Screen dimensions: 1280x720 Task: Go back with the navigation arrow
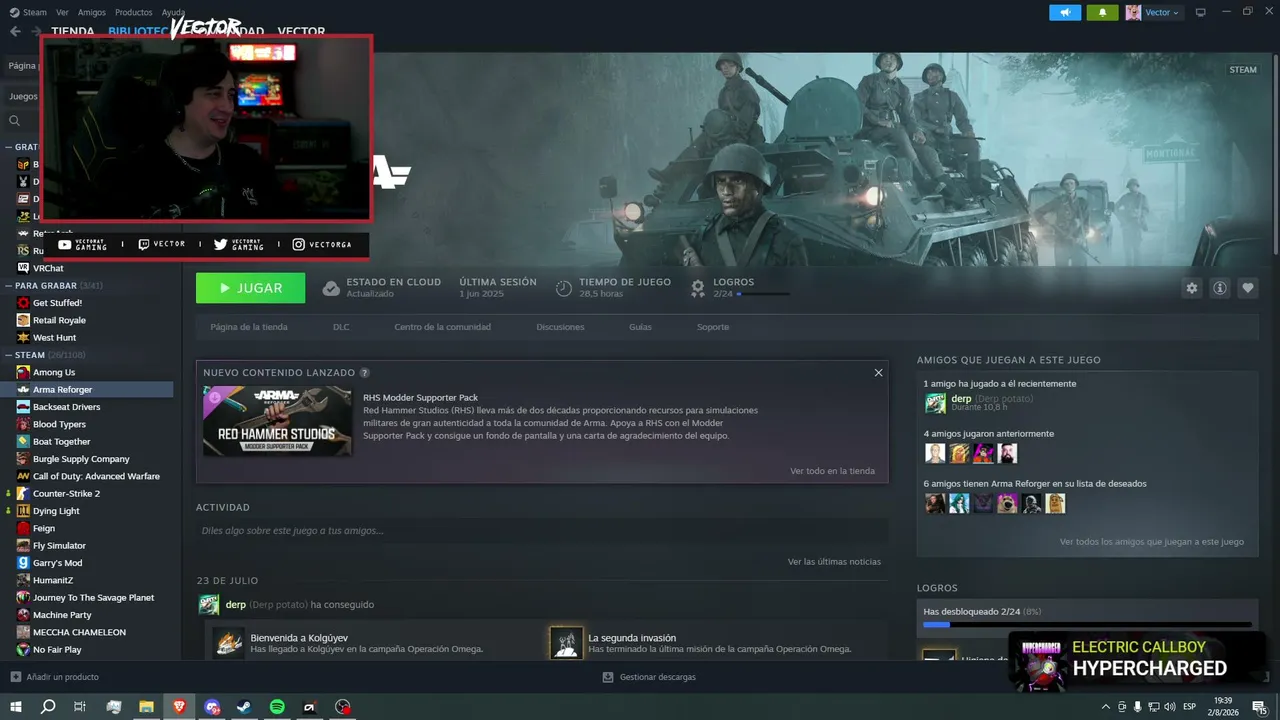click(x=15, y=31)
